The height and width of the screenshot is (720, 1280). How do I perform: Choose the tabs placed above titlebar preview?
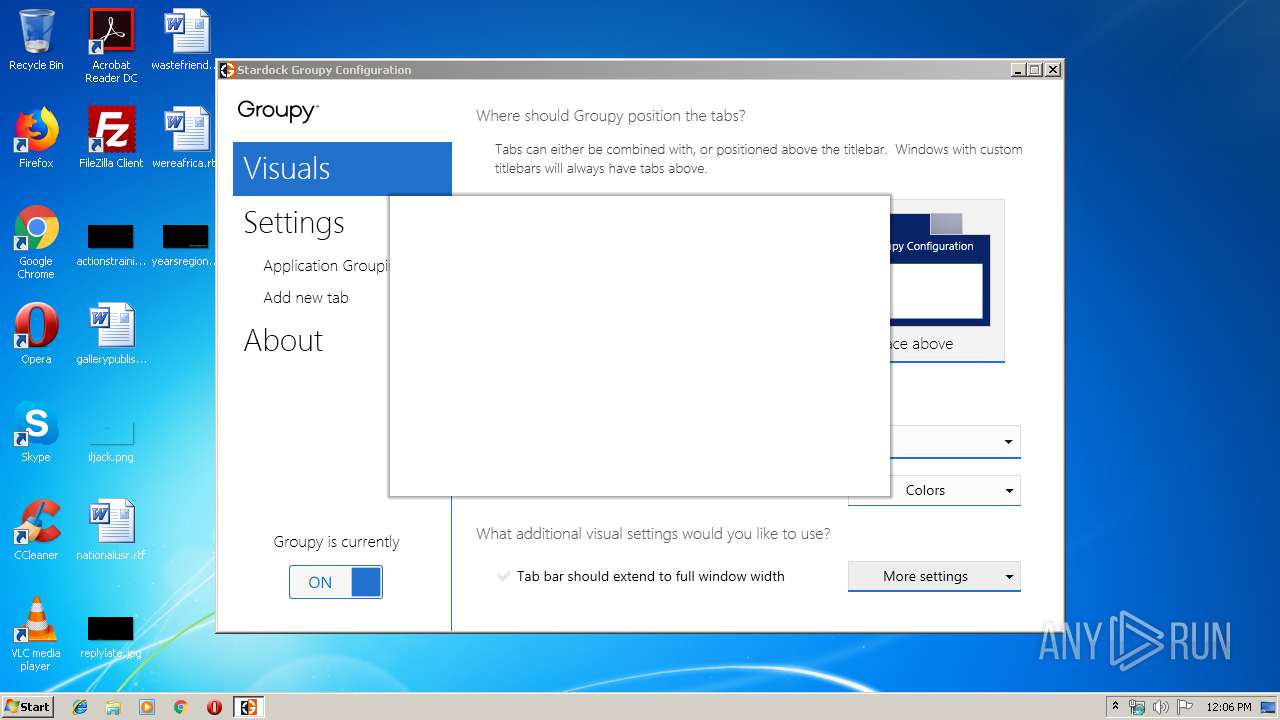click(946, 281)
